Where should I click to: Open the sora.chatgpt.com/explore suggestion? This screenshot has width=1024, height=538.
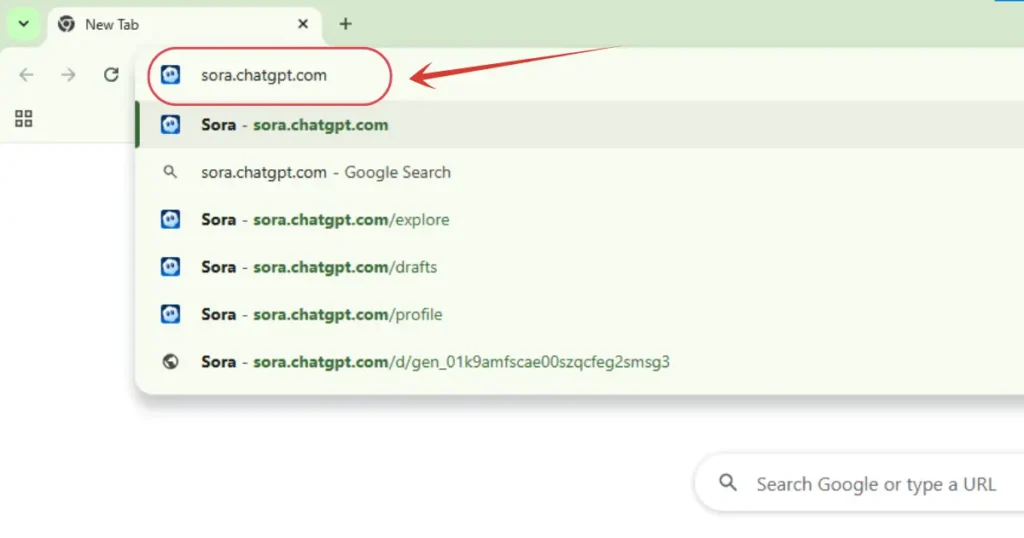tap(325, 220)
